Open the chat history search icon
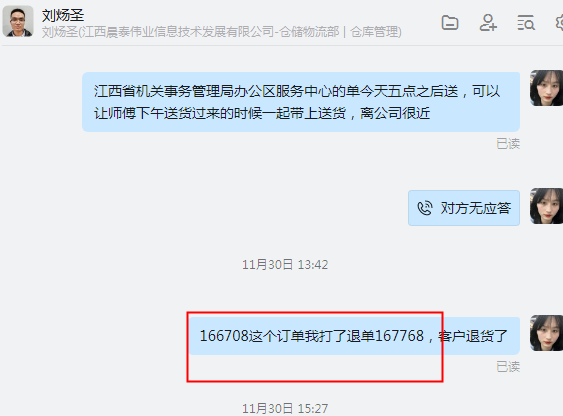This screenshot has width=563, height=416. (x=526, y=23)
